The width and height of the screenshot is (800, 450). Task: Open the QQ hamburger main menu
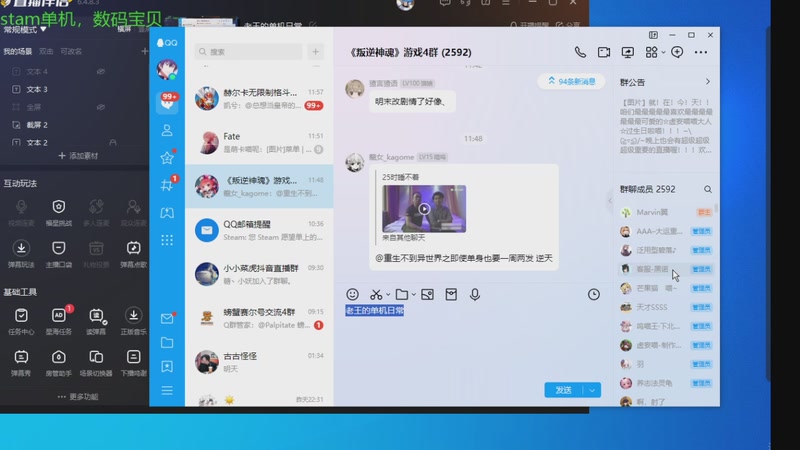167,391
